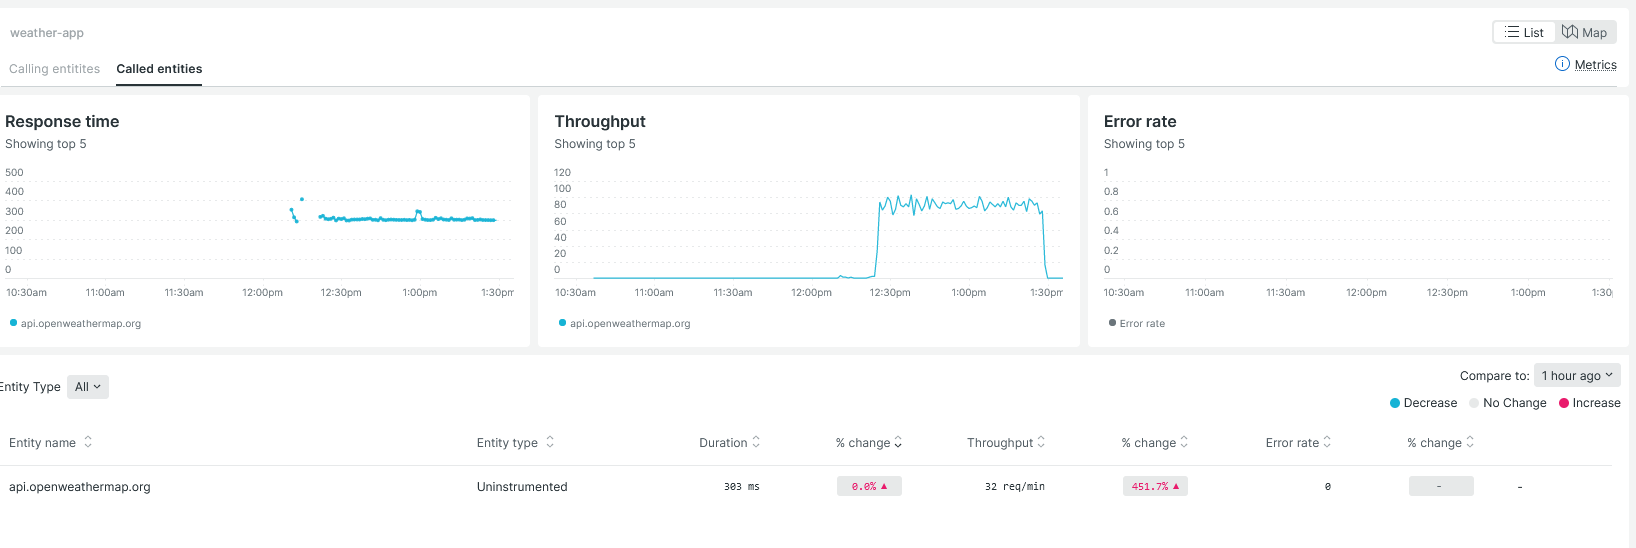Click the No Change legend color dot
The height and width of the screenshot is (548, 1636).
click(1474, 403)
